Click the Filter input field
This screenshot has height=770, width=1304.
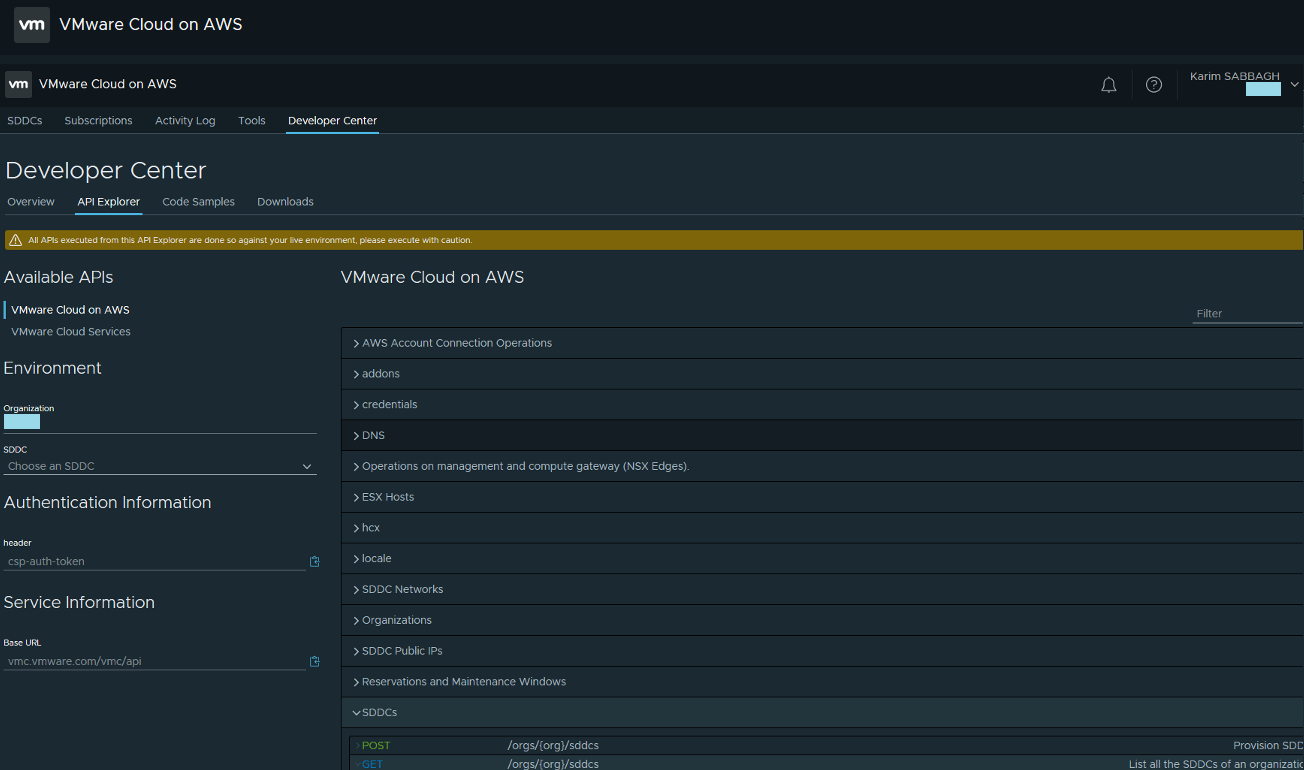pos(1247,314)
